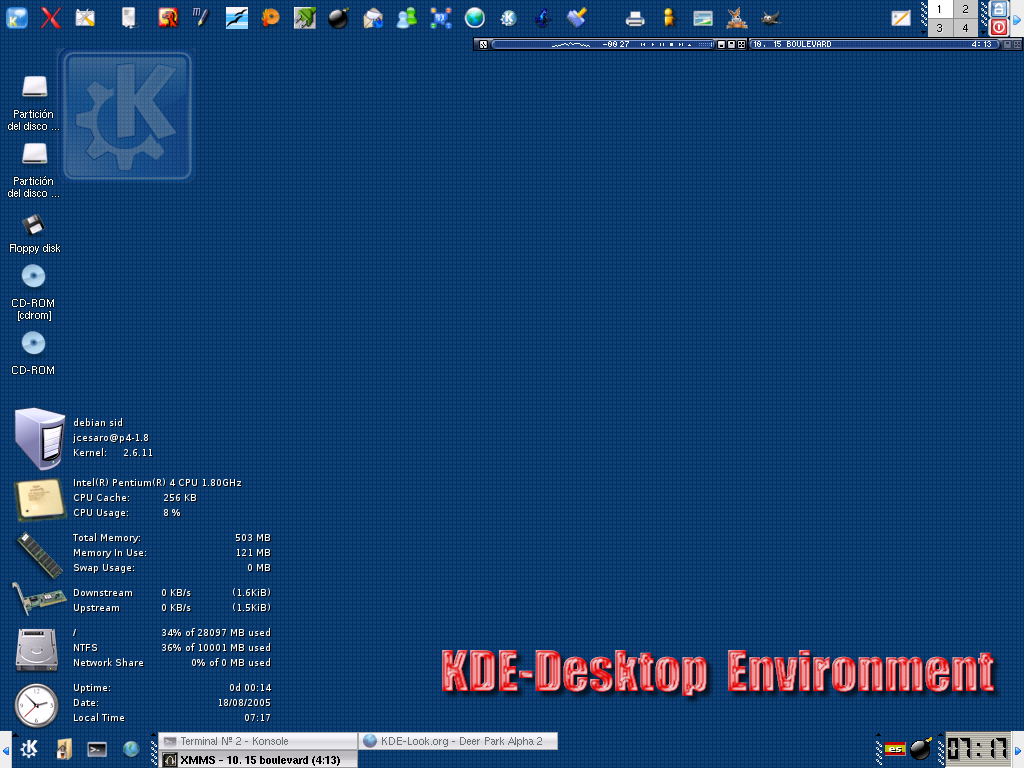The image size is (1024, 768).
Task: Open the yellow figure icon
Action: point(669,18)
